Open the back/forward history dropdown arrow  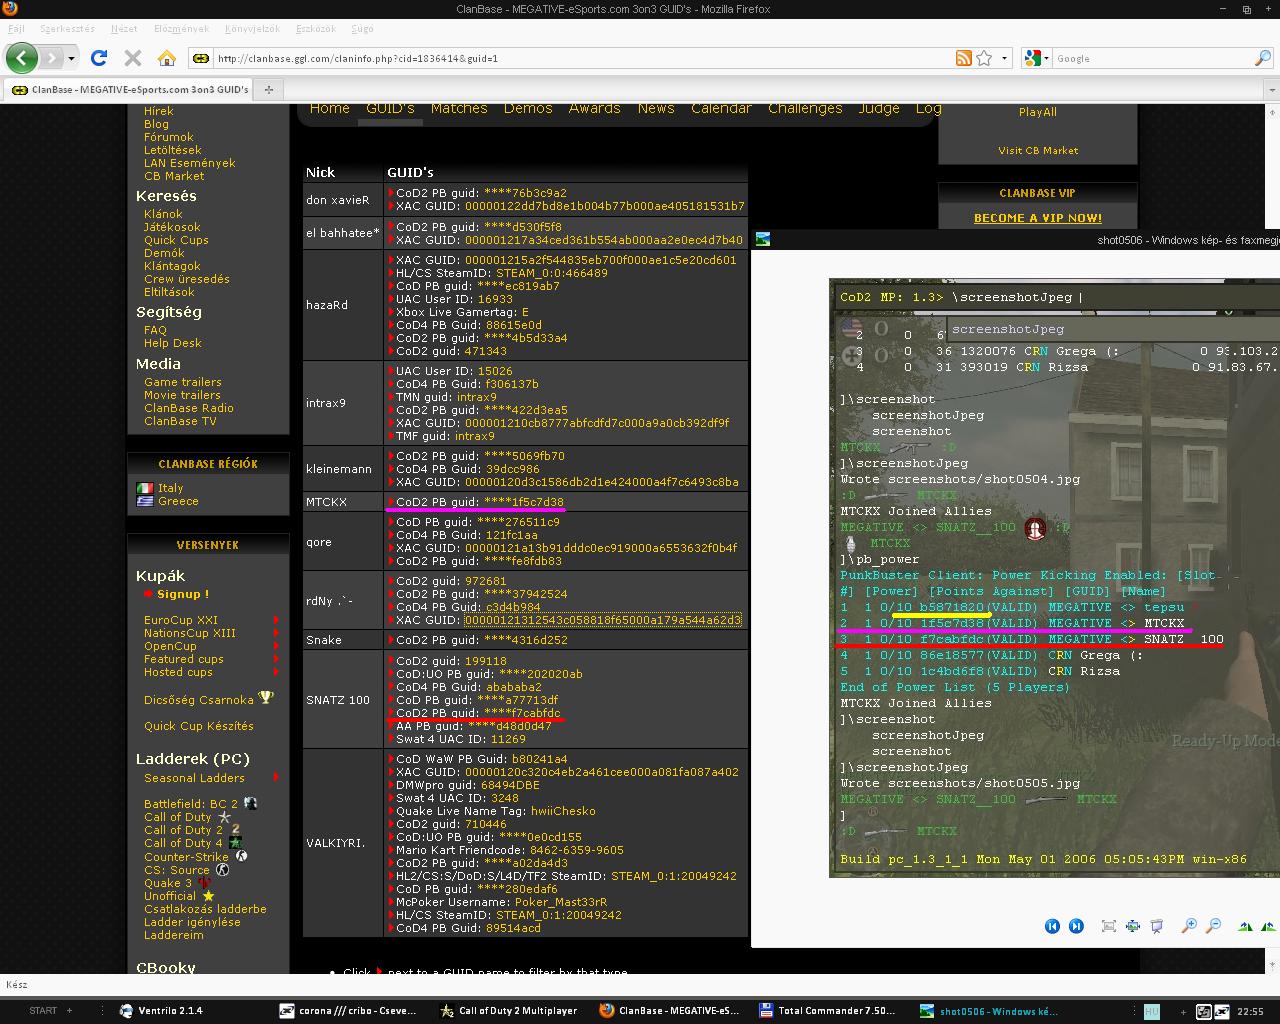[71, 58]
